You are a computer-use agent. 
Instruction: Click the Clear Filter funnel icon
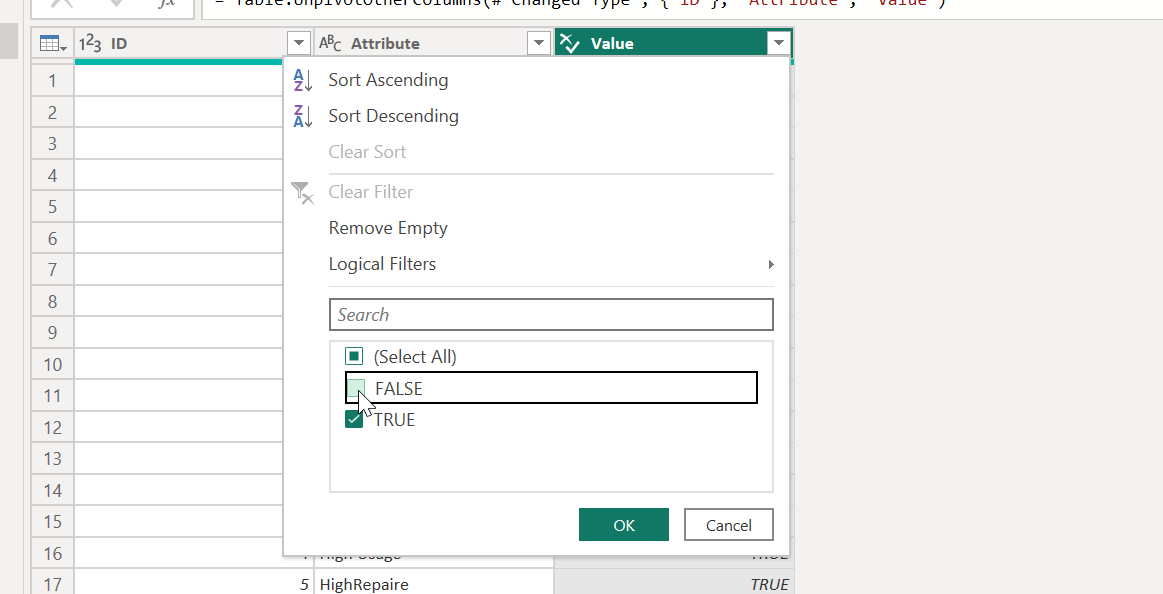click(302, 193)
